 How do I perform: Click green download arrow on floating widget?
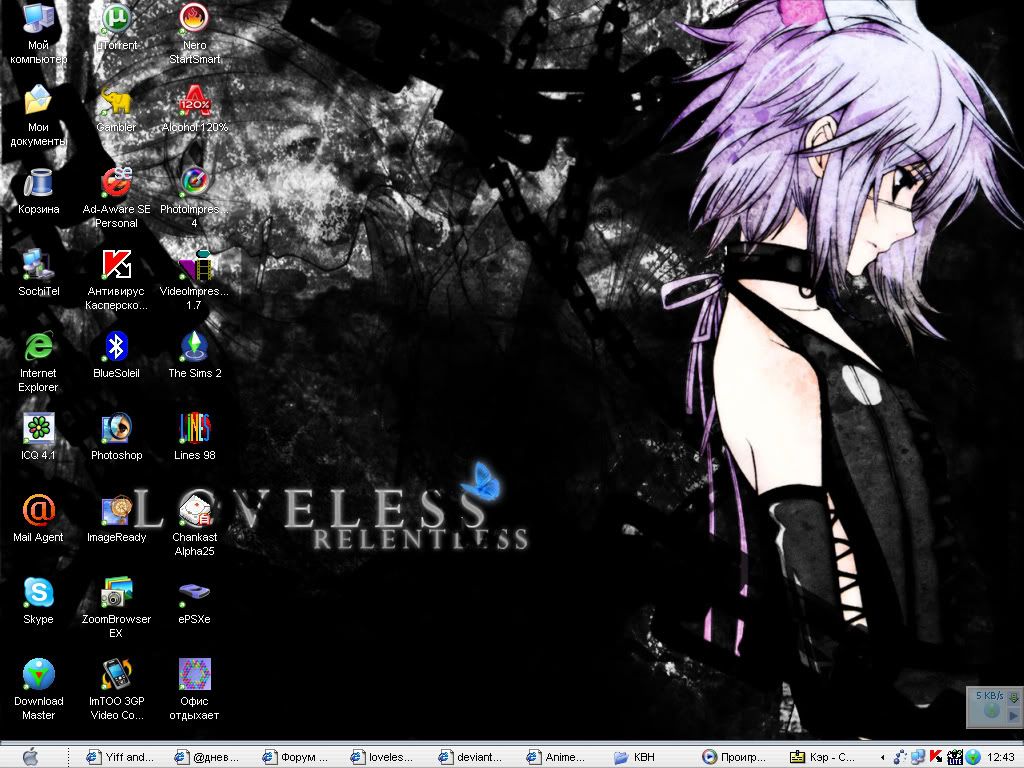(x=1014, y=697)
